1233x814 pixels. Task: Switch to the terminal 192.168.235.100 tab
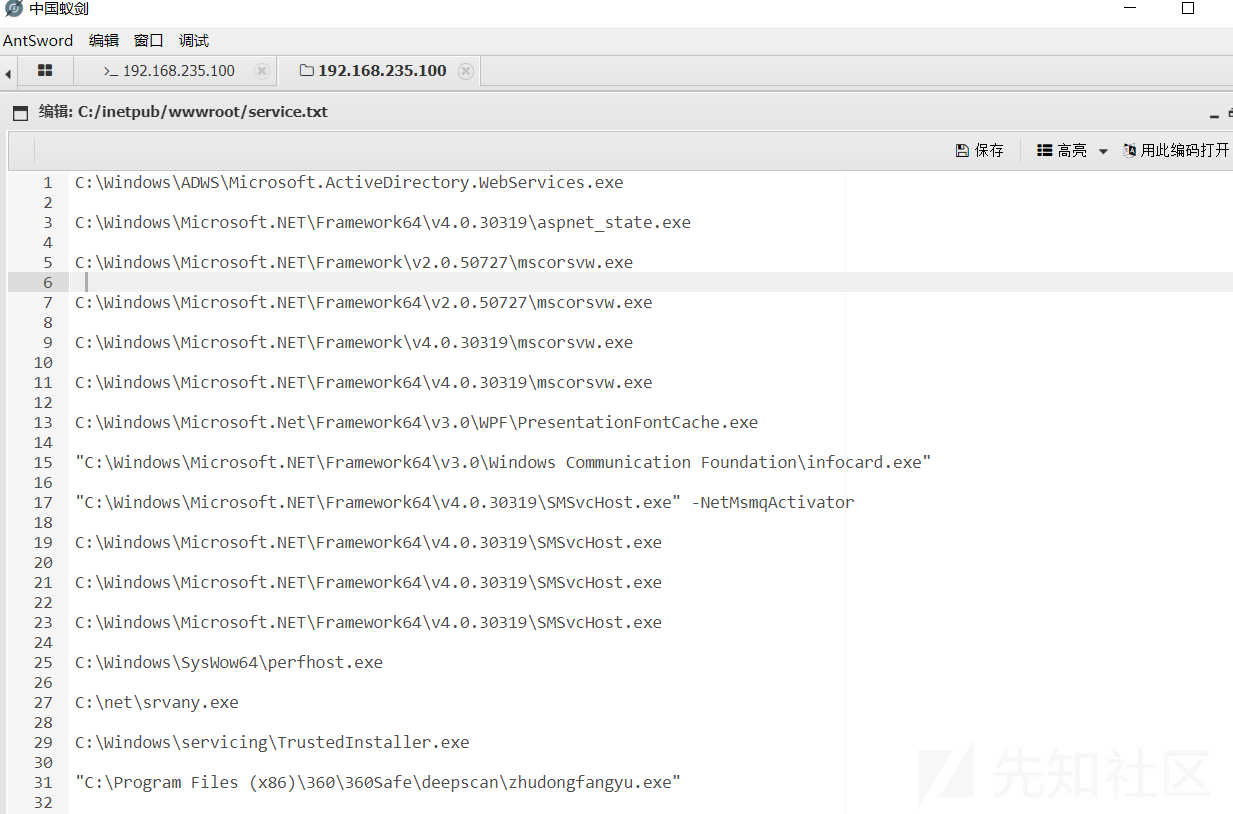click(169, 71)
